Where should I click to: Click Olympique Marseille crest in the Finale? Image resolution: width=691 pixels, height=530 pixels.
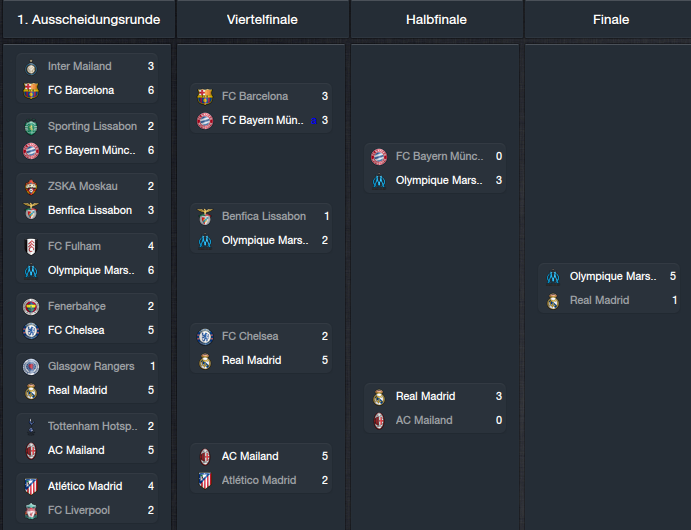pos(553,277)
